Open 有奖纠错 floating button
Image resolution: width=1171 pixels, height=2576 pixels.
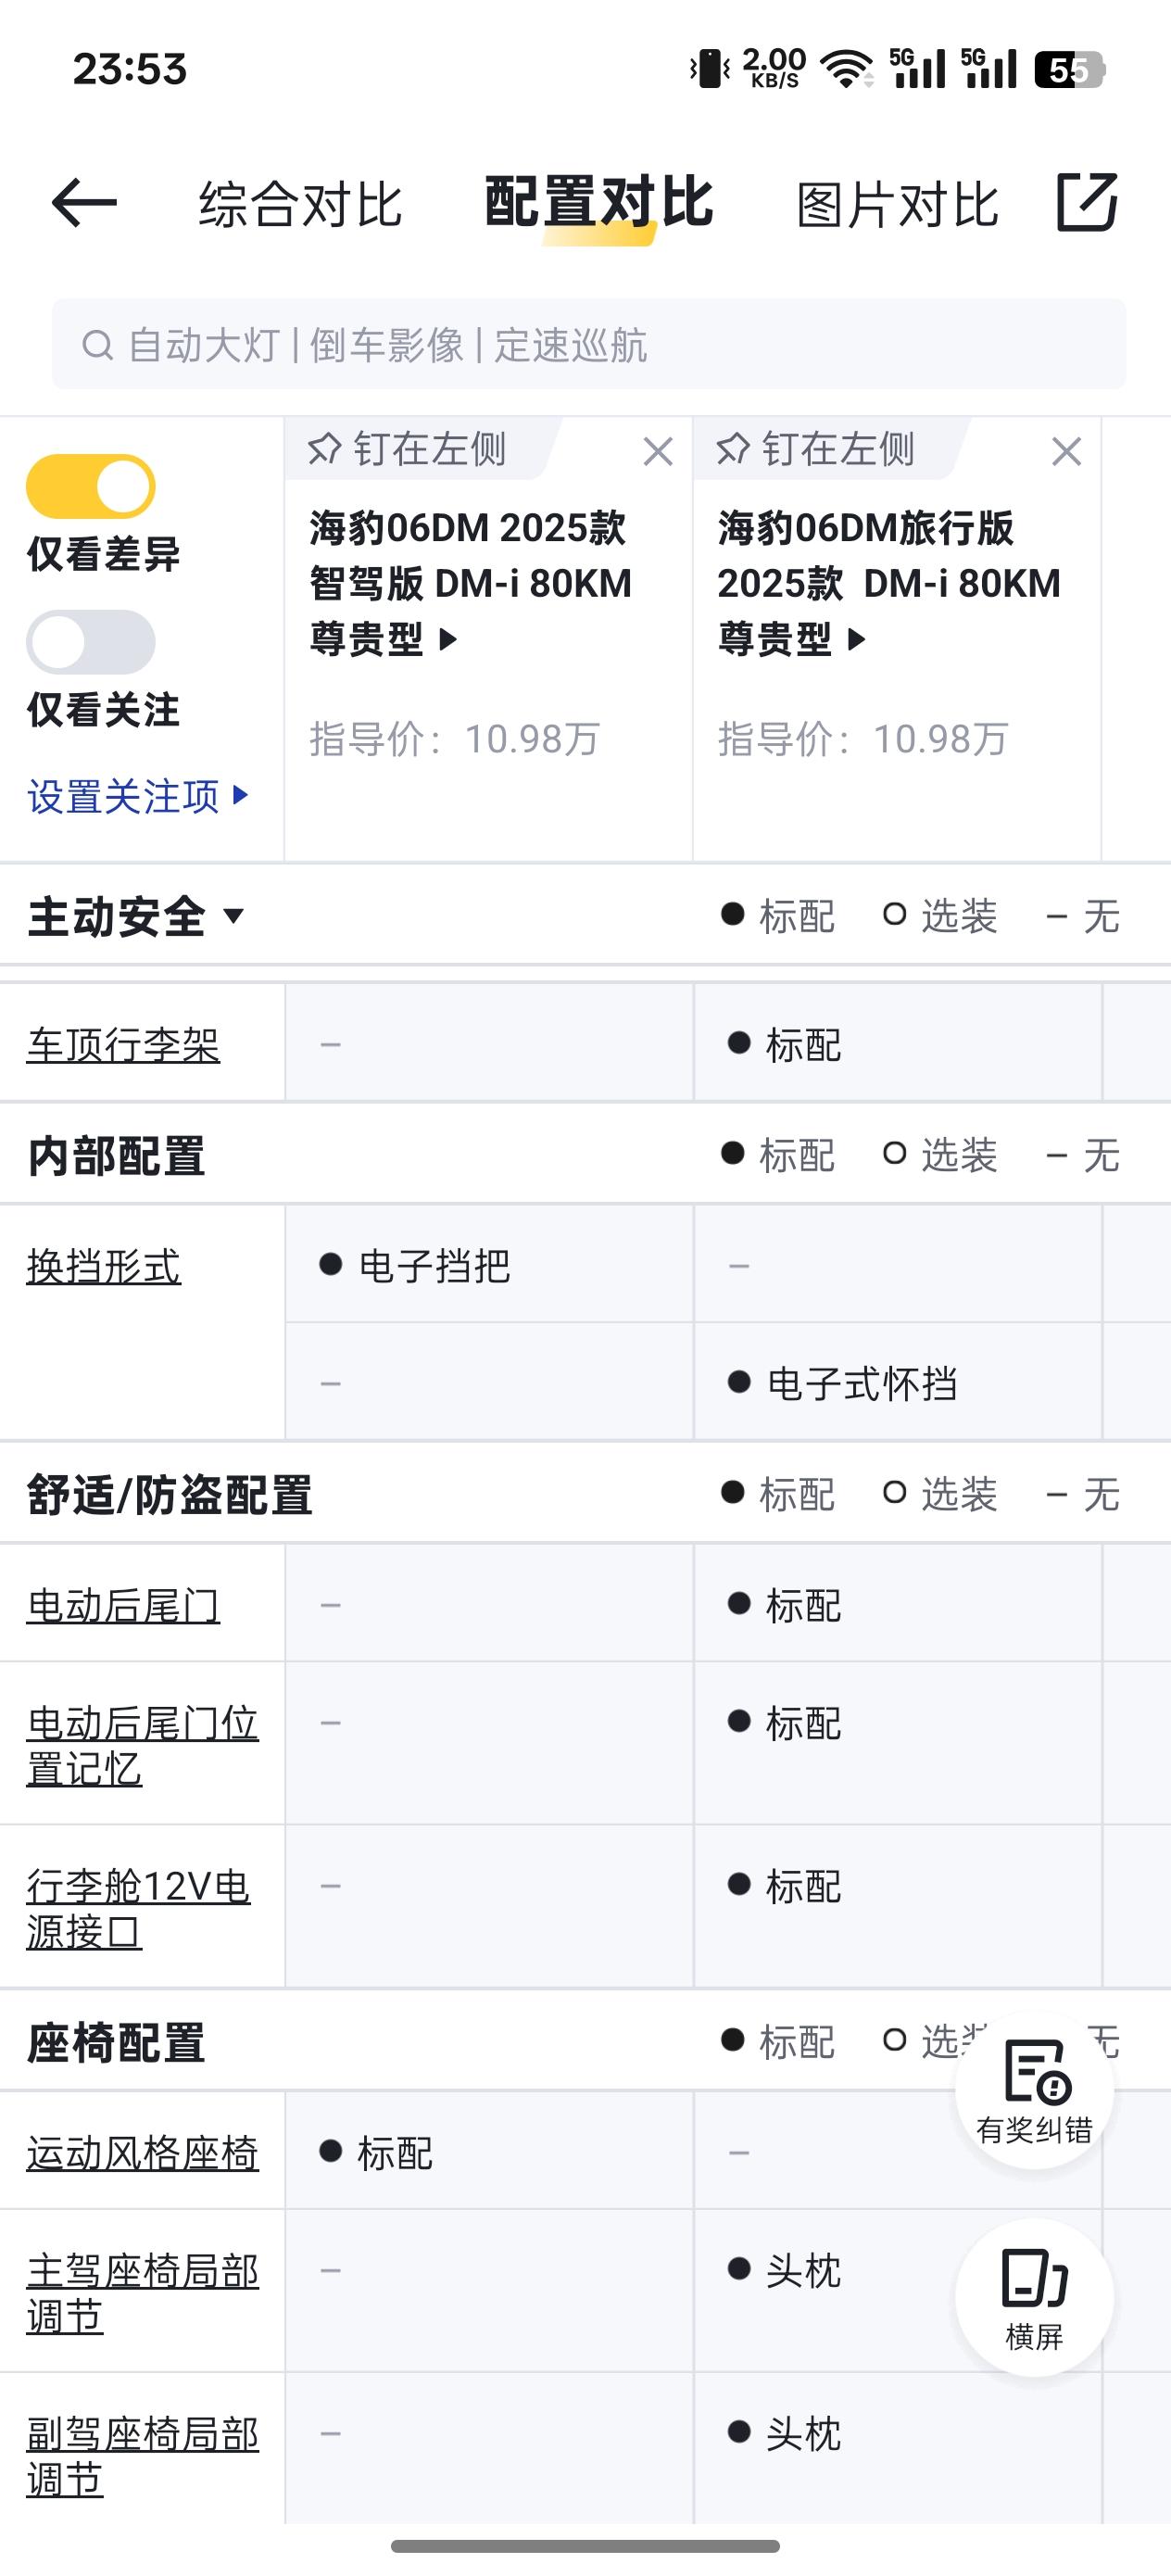[x=1034, y=2090]
